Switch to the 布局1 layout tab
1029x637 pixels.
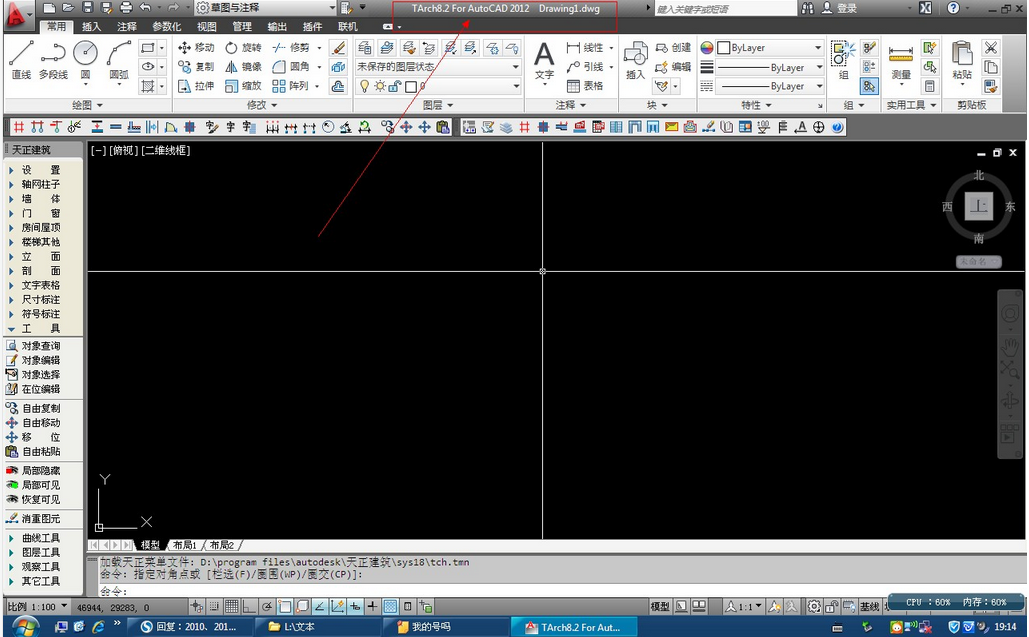click(x=182, y=545)
